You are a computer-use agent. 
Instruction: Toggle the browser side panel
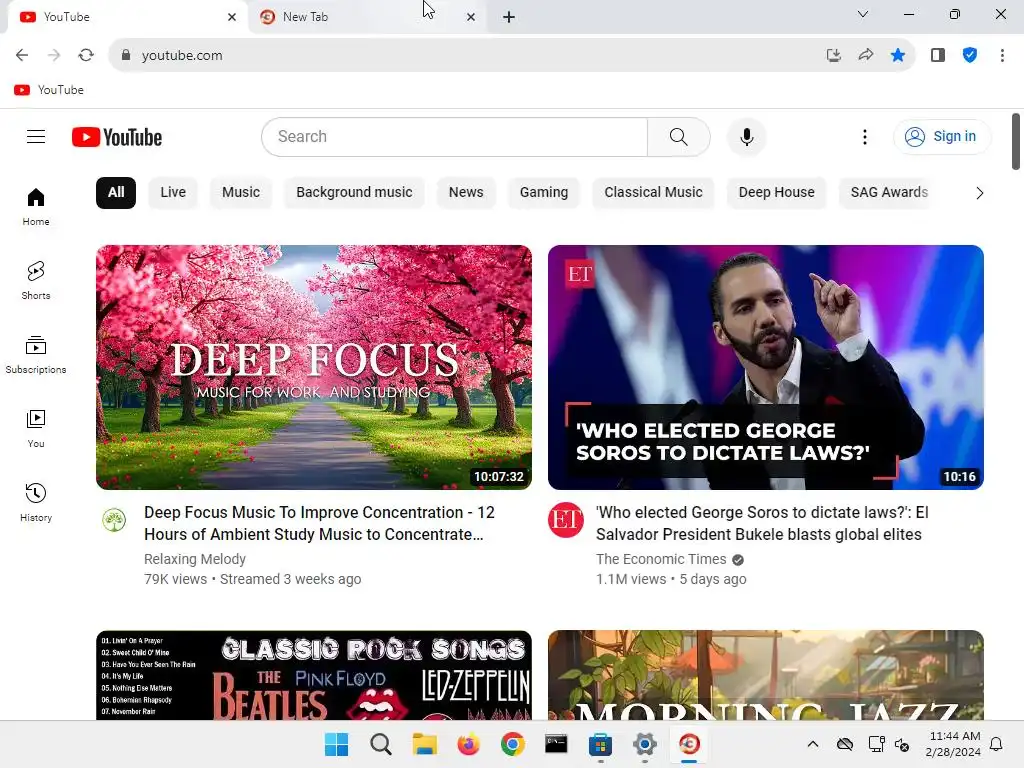coord(938,55)
